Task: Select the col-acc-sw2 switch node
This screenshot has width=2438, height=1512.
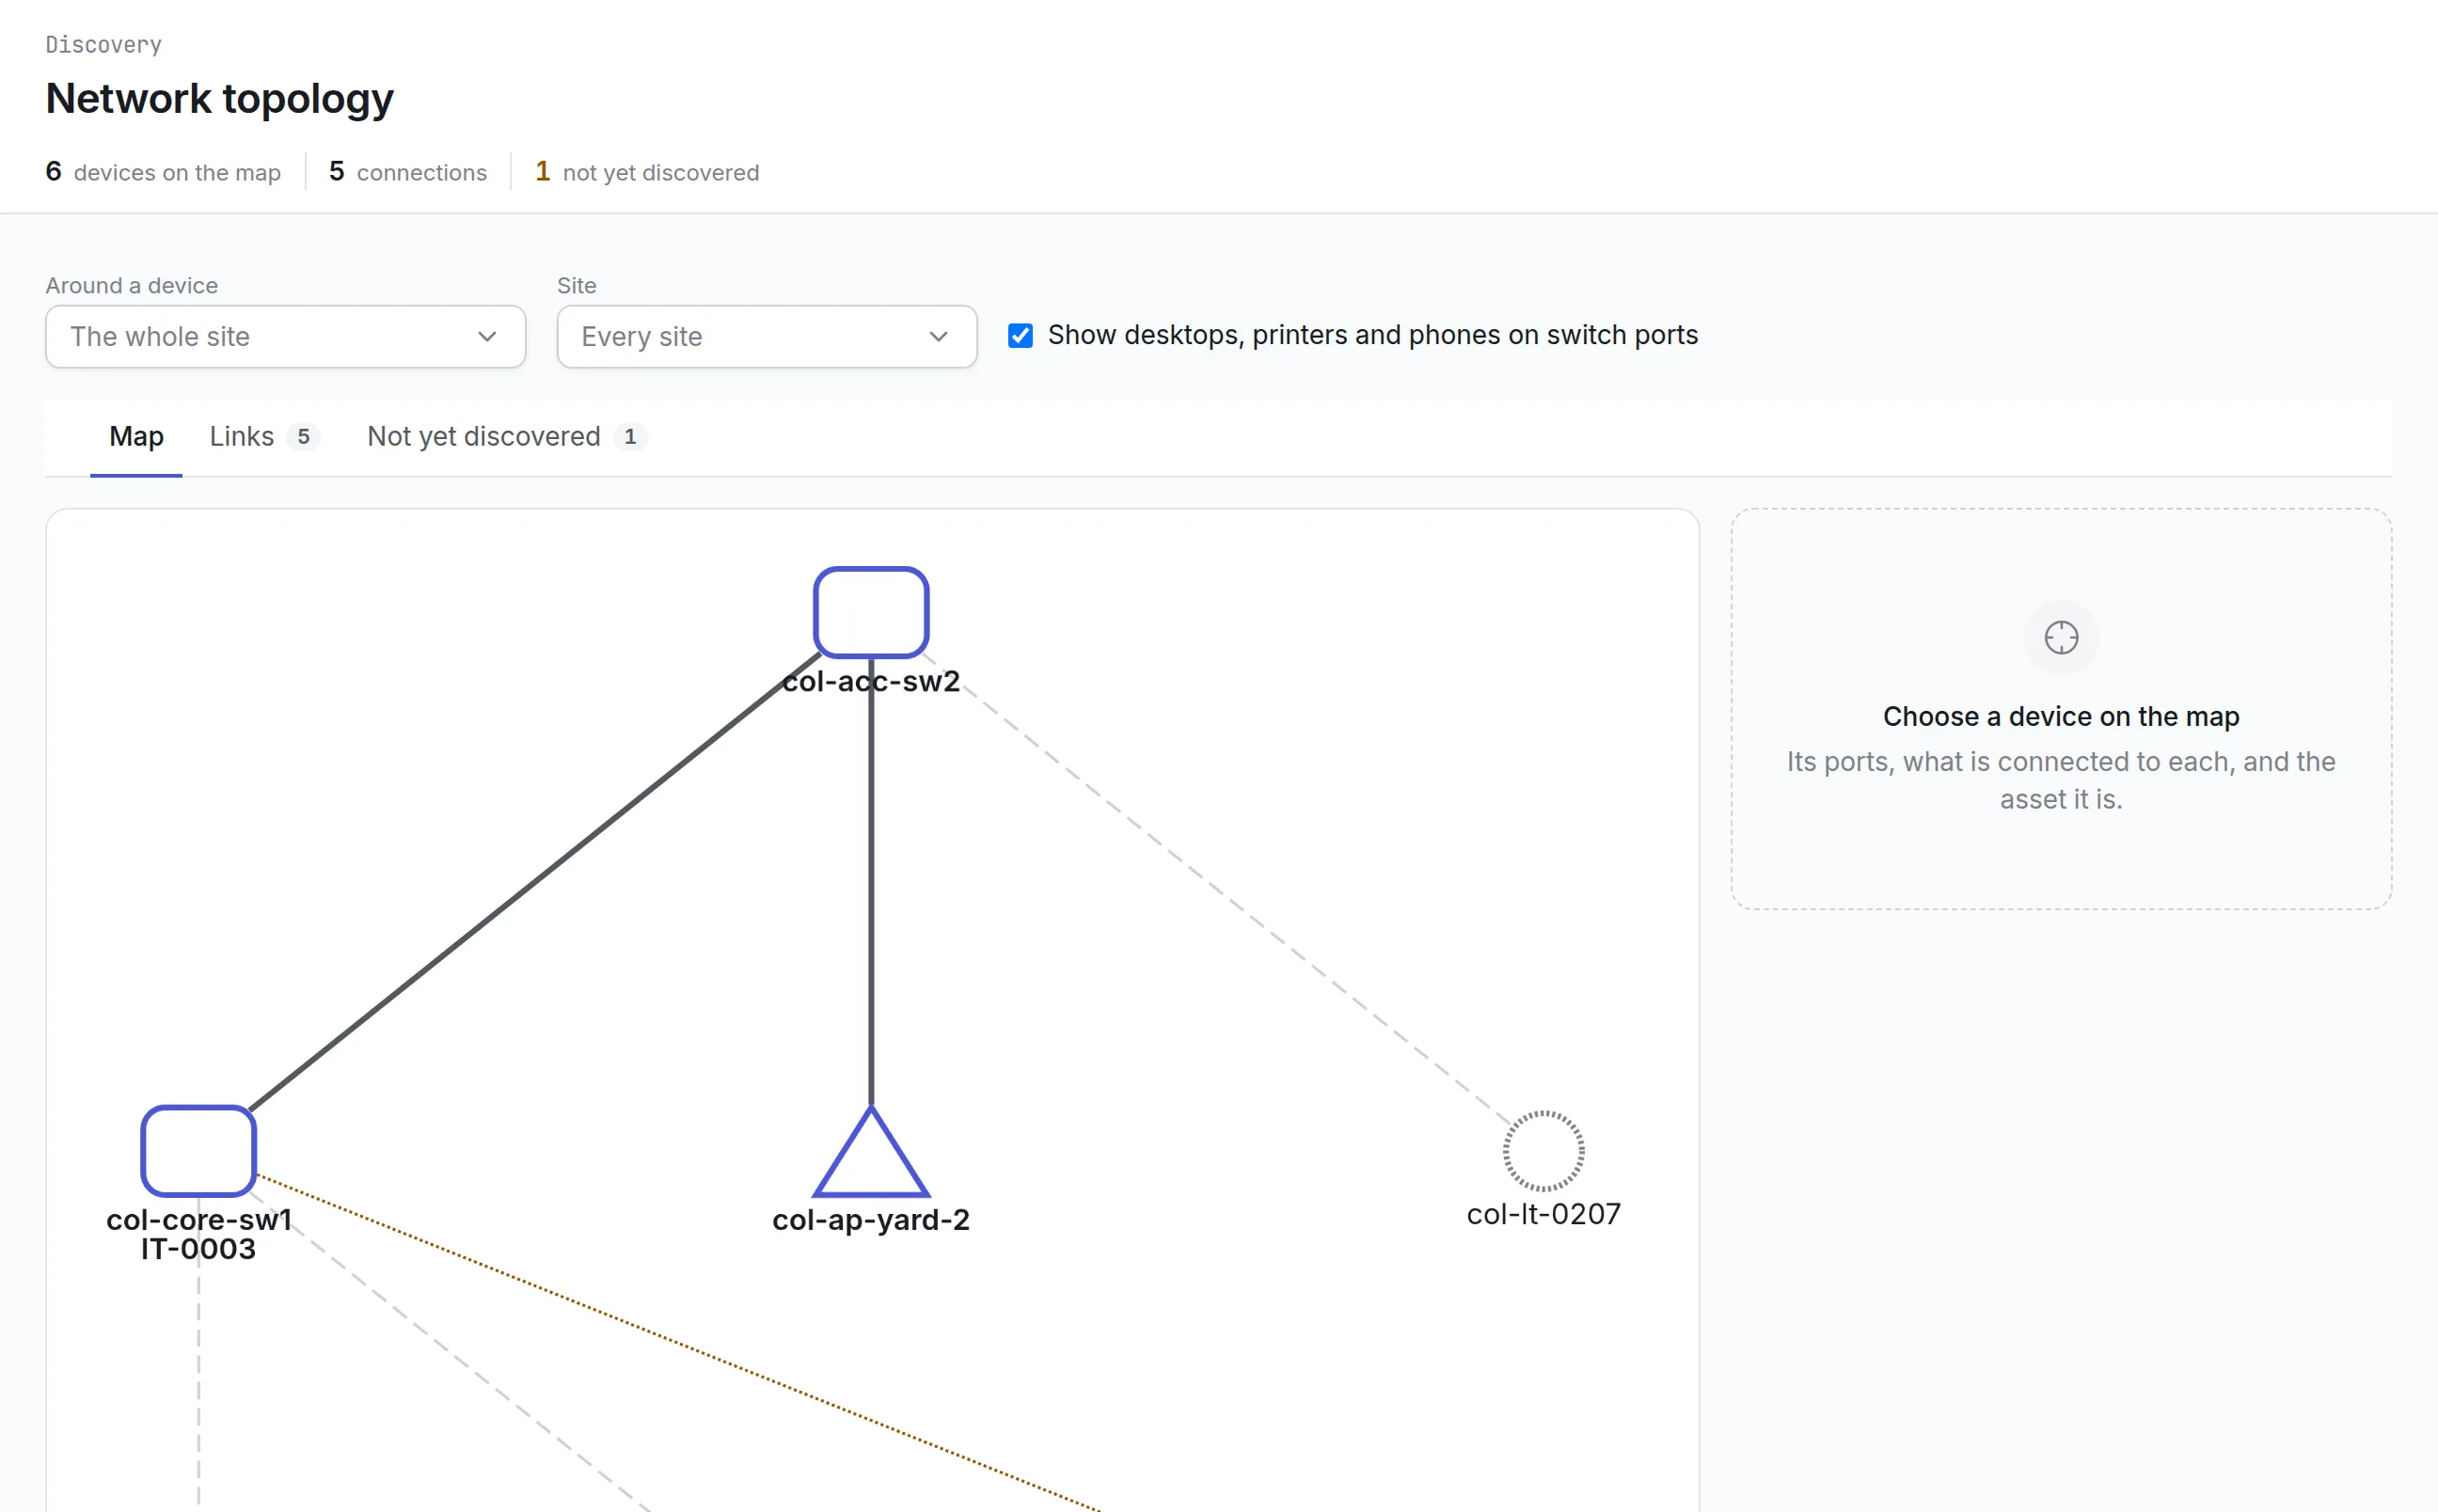Action: coord(870,612)
